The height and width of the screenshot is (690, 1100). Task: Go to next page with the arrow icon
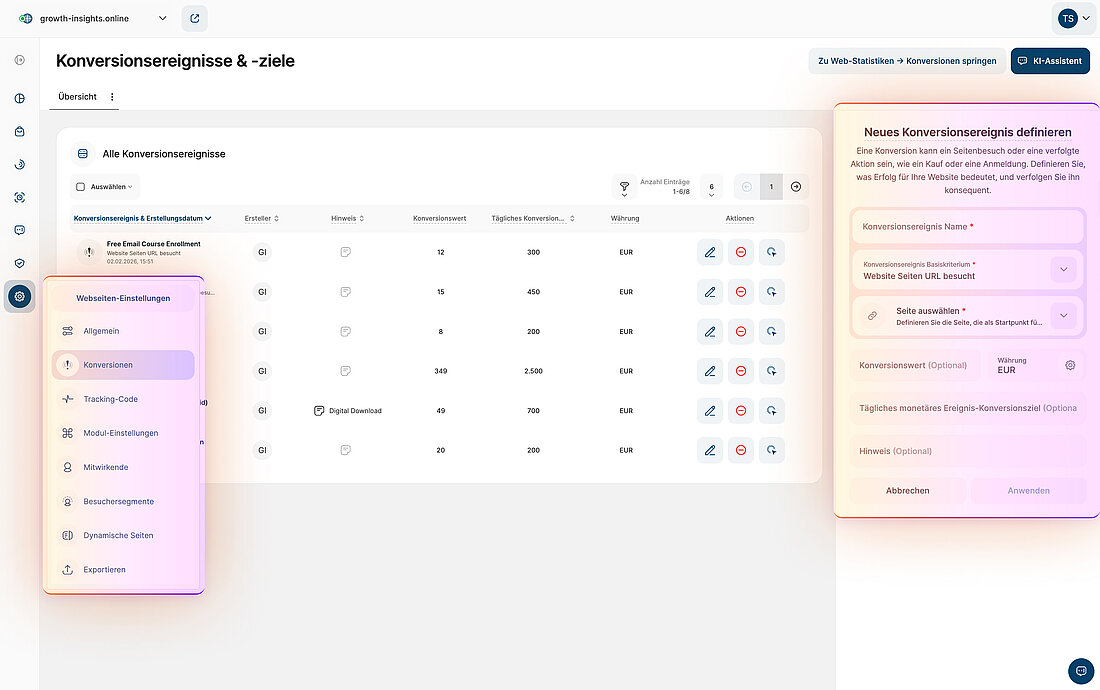tap(796, 187)
